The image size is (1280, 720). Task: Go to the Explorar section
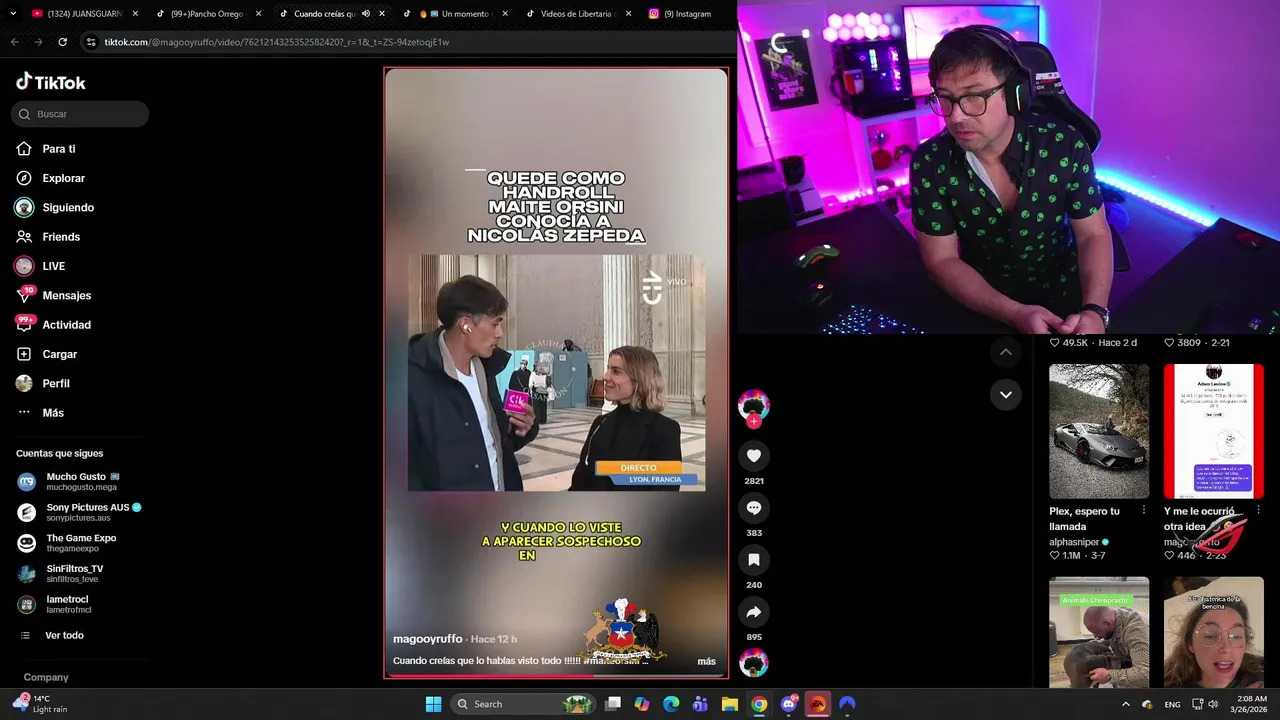[x=63, y=178]
